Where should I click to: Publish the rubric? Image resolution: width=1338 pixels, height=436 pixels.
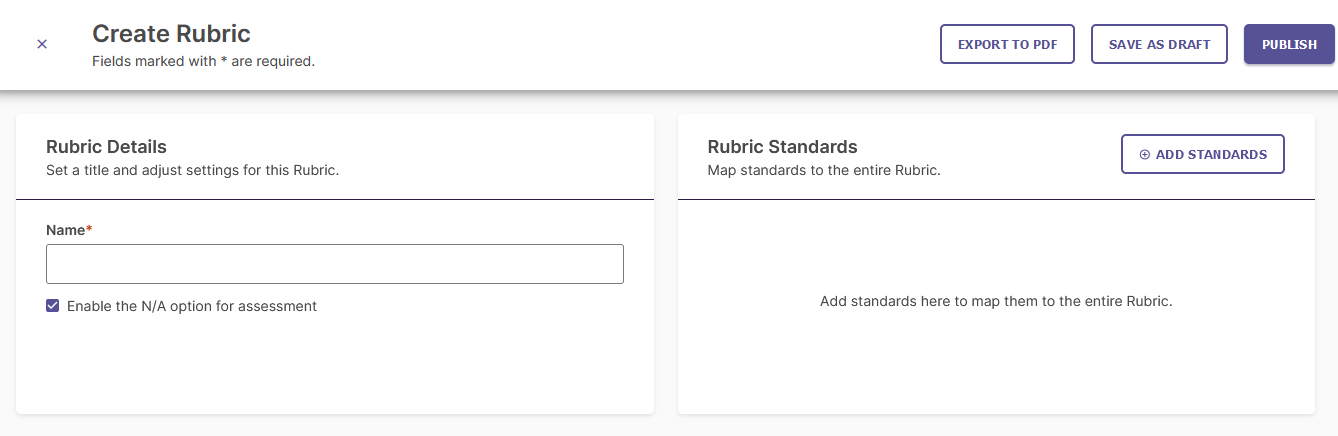click(x=1289, y=44)
